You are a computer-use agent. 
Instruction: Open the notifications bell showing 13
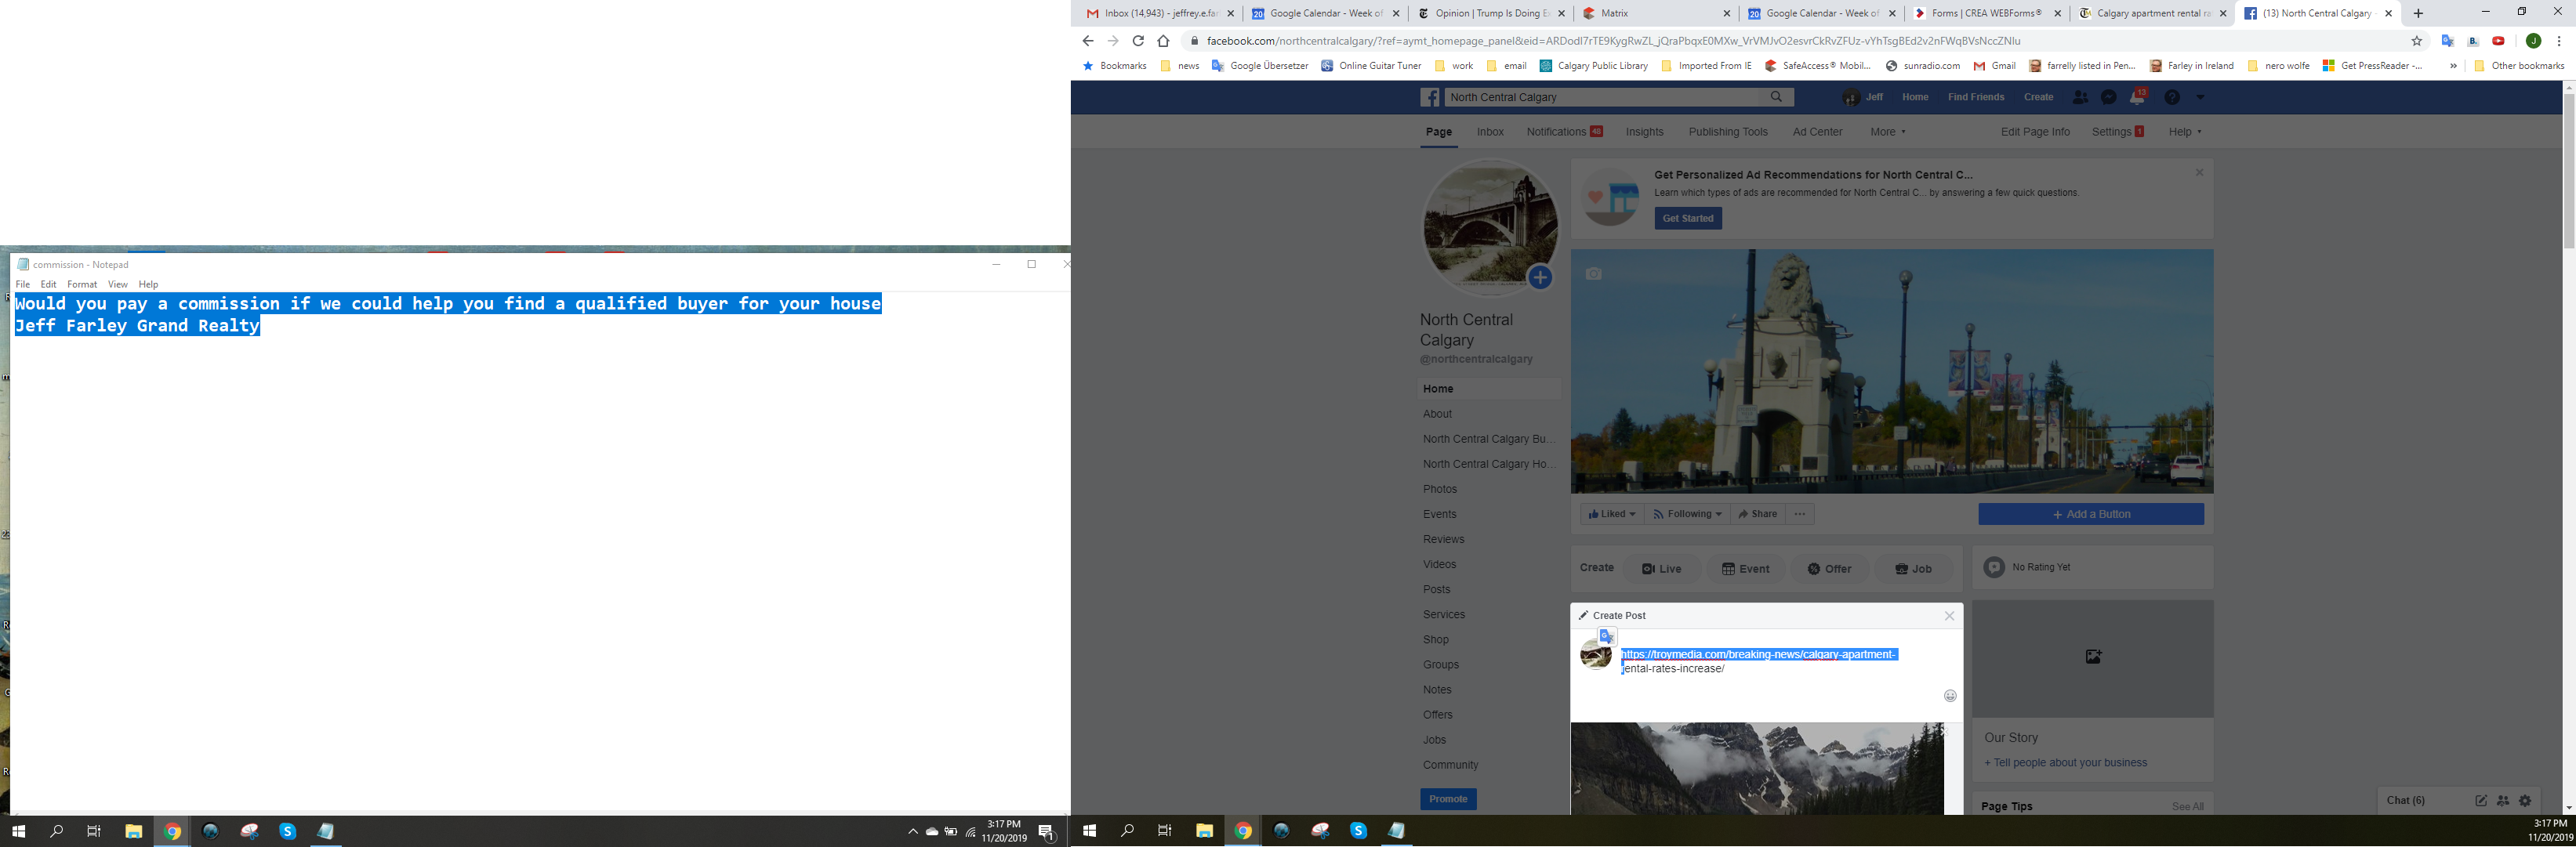click(2138, 97)
